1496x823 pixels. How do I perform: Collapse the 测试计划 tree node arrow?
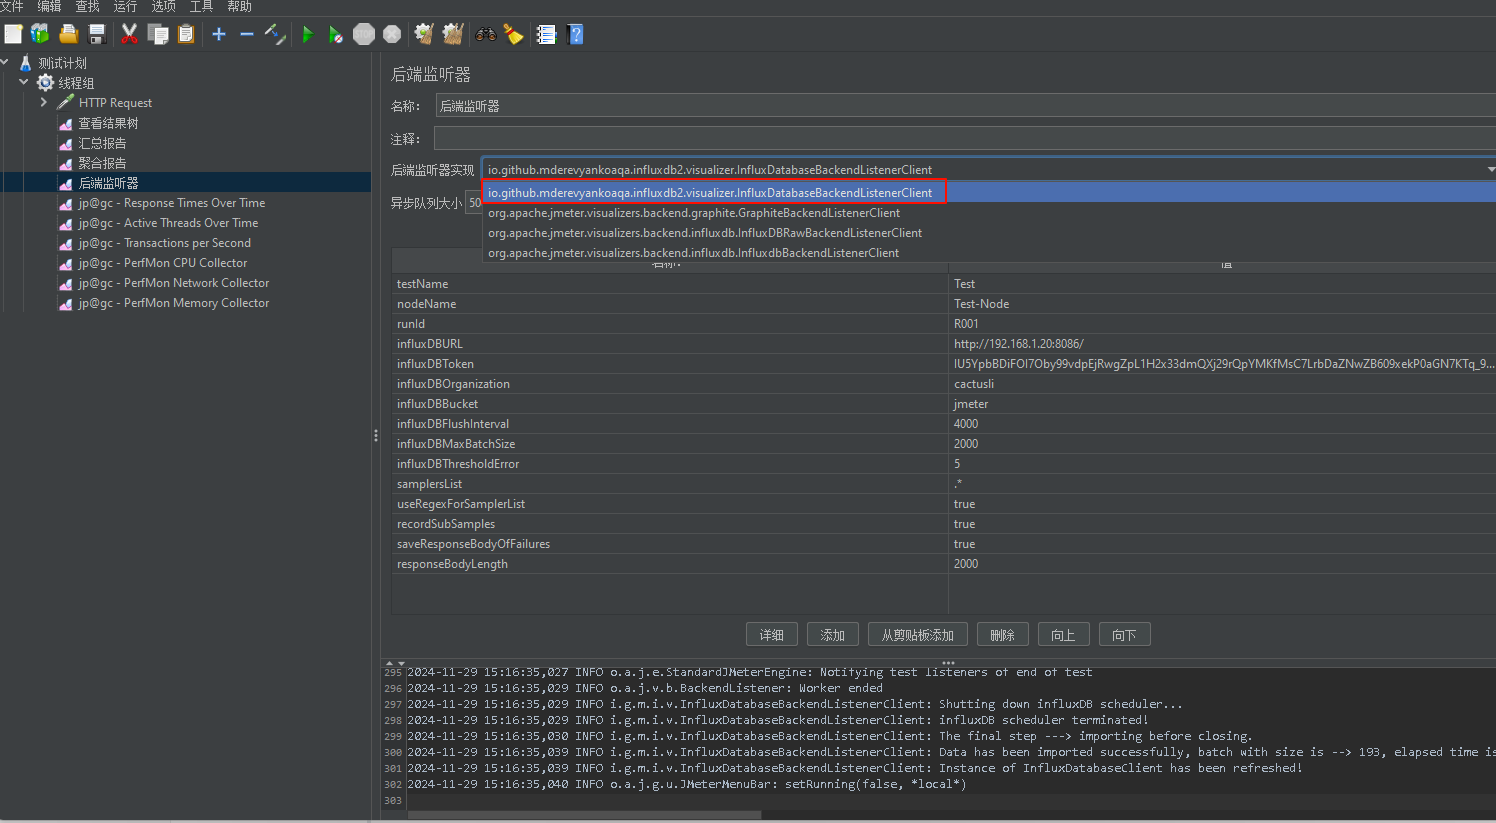click(x=5, y=62)
